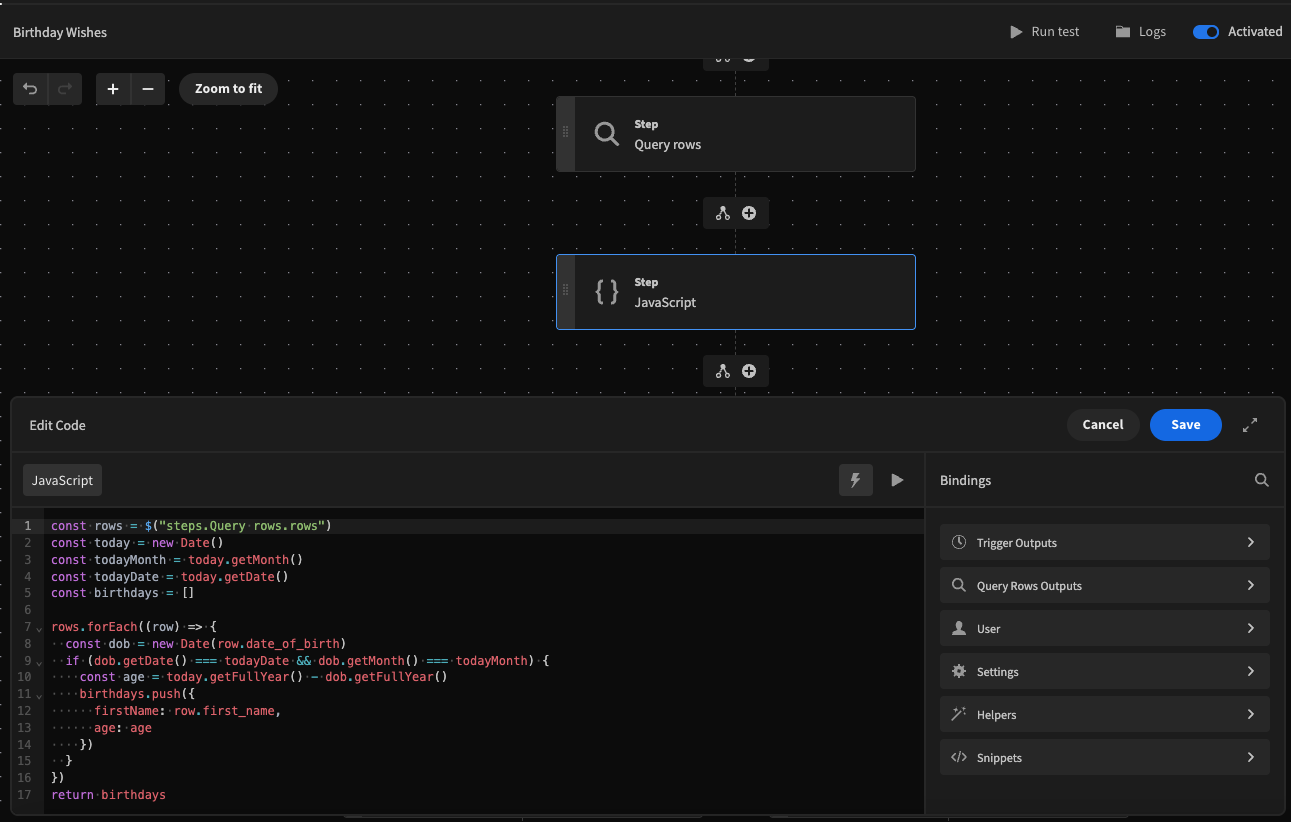Image resolution: width=1291 pixels, height=822 pixels.
Task: Select the Query rows step node
Action: 736,134
